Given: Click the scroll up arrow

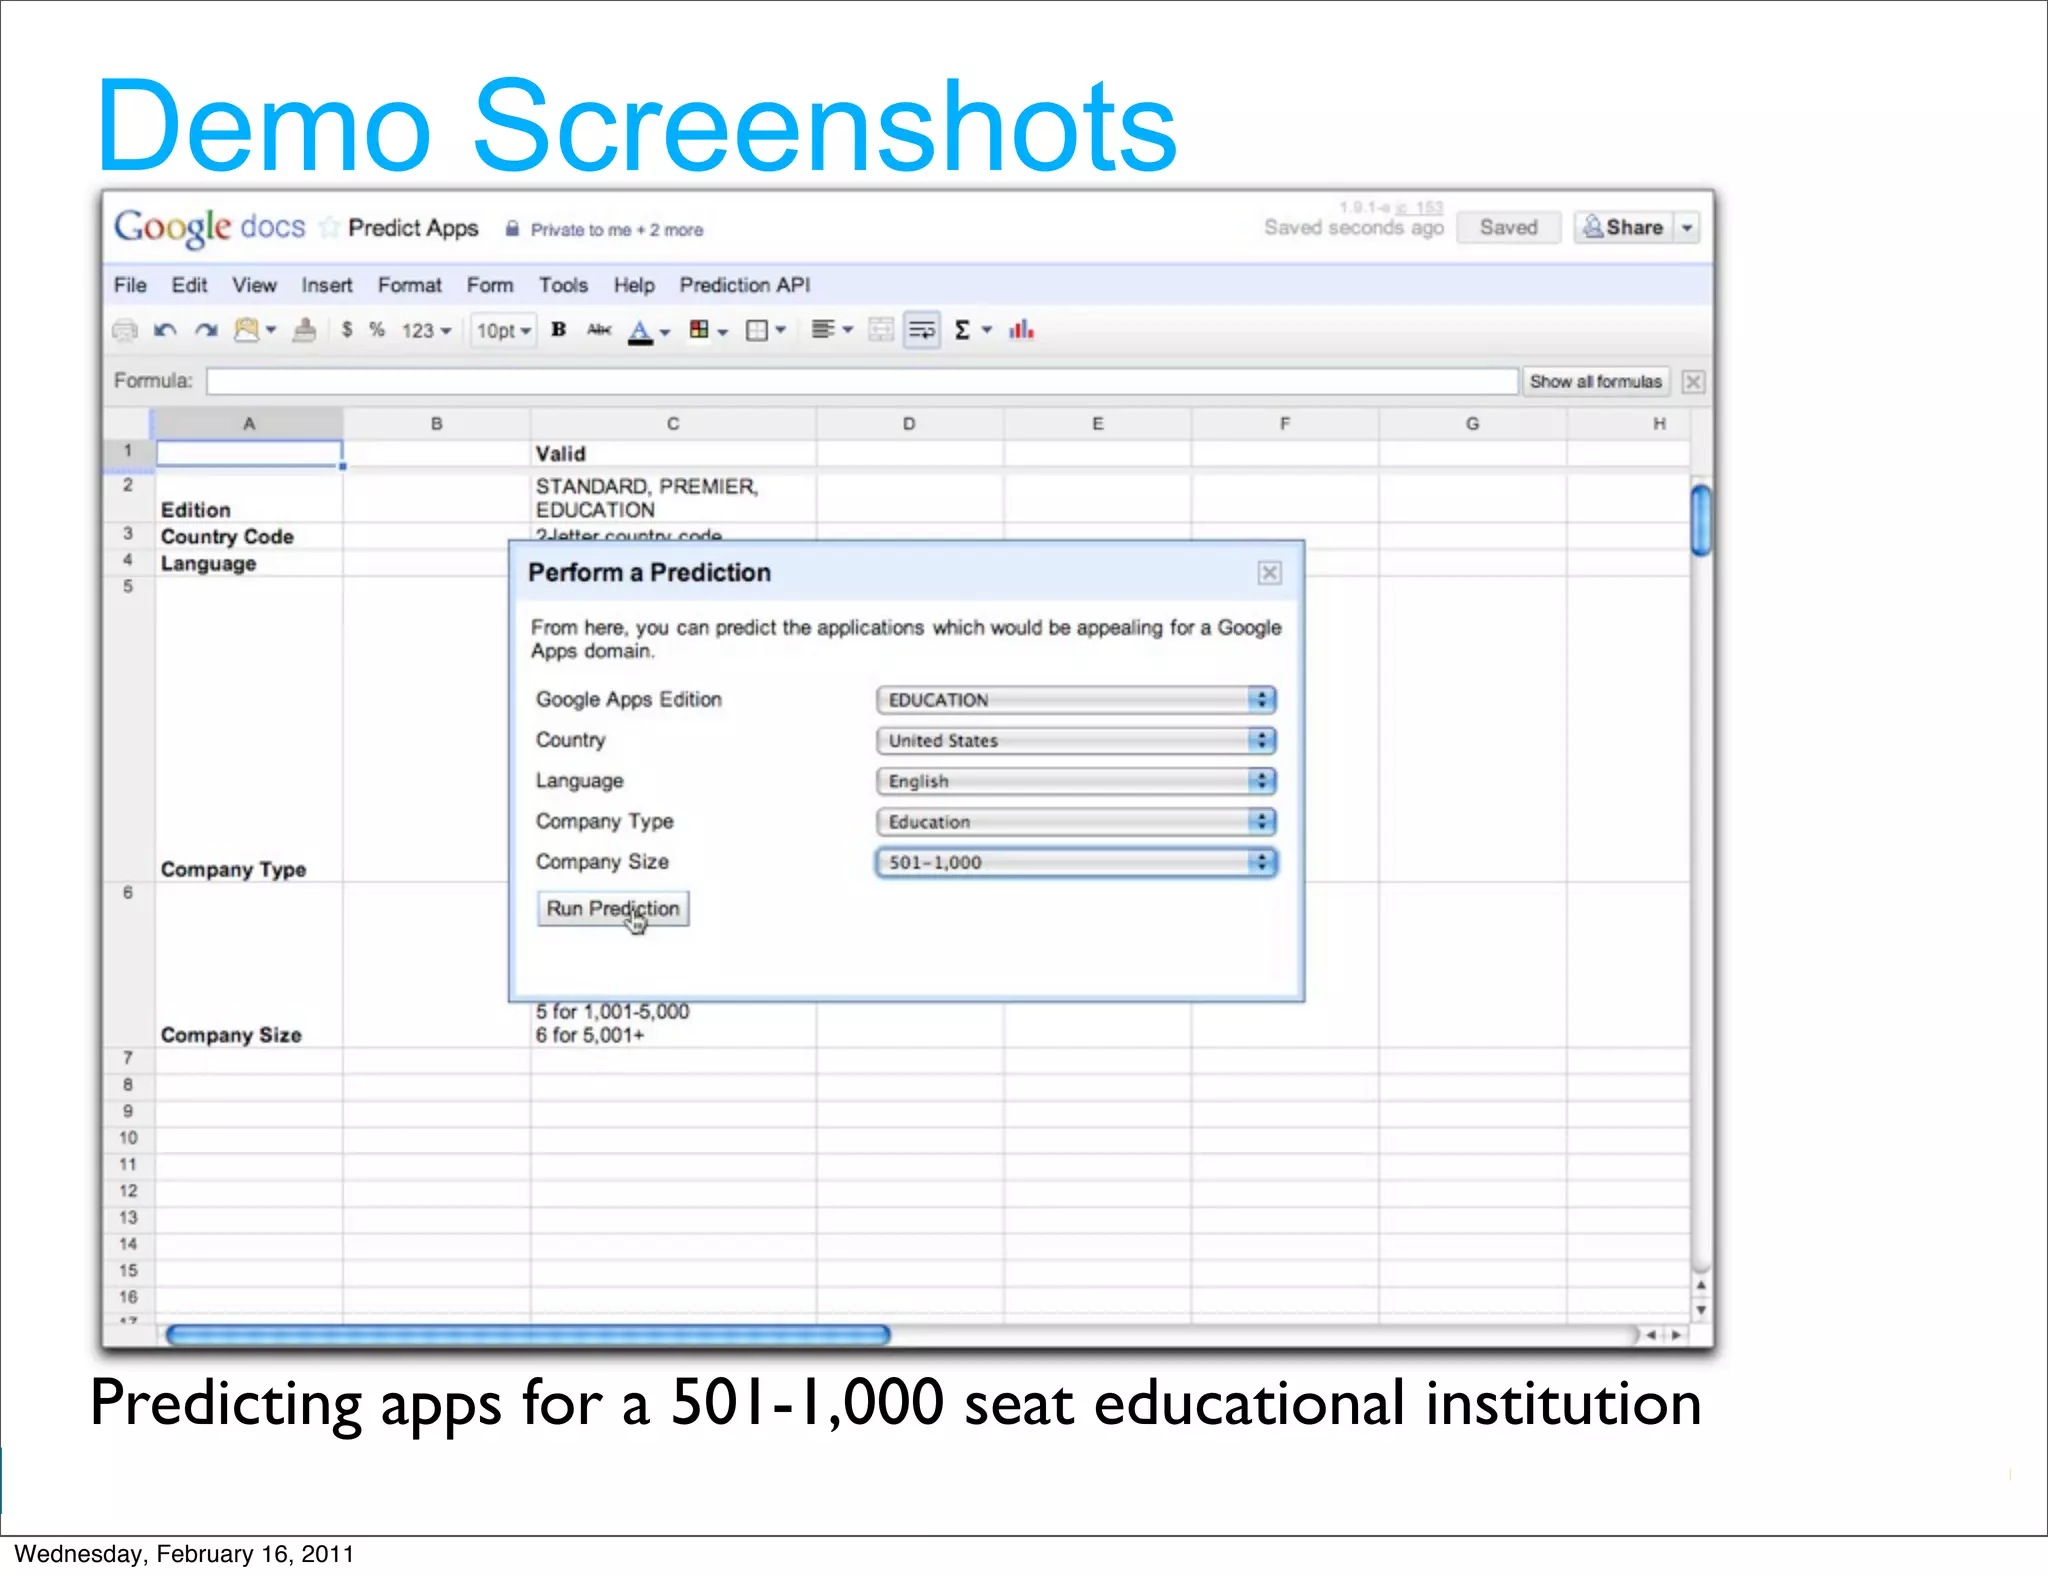Looking at the screenshot, I should coord(1701,1285).
